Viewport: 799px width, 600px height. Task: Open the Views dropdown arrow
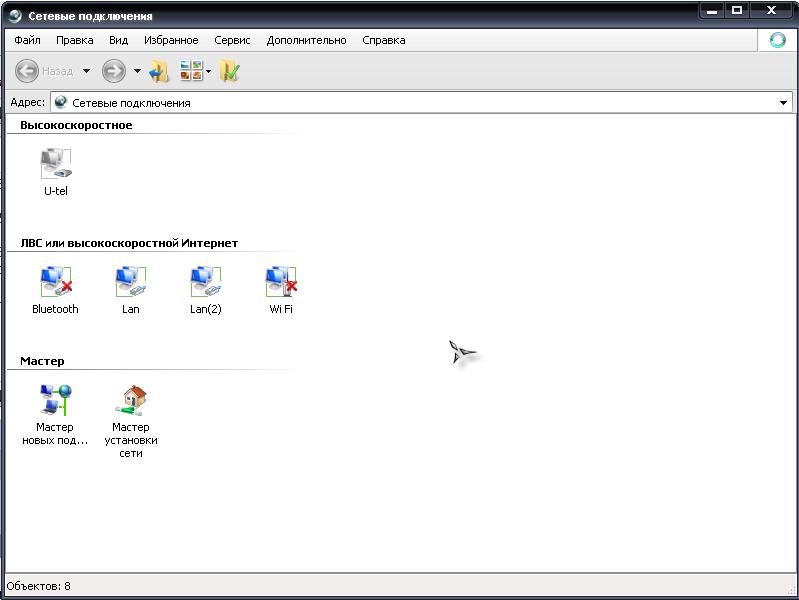208,71
